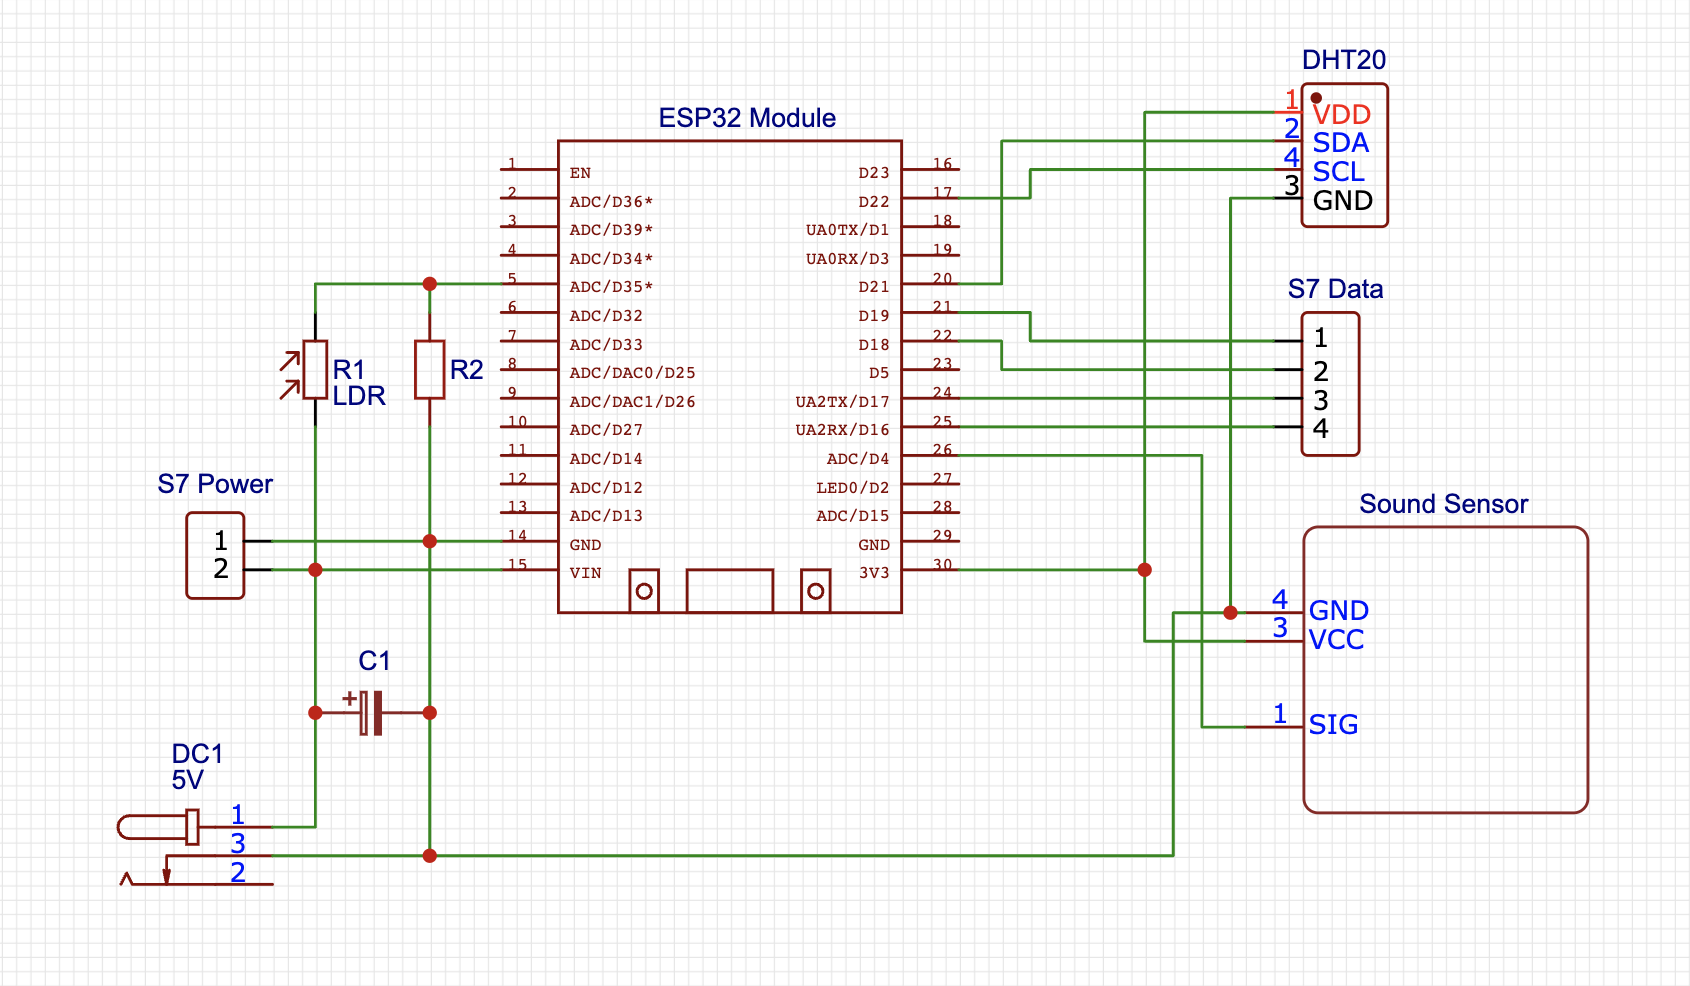Select the DC1 5V barrel jack symbol
Screen dimensions: 1690x986
pyautogui.click(x=196, y=848)
